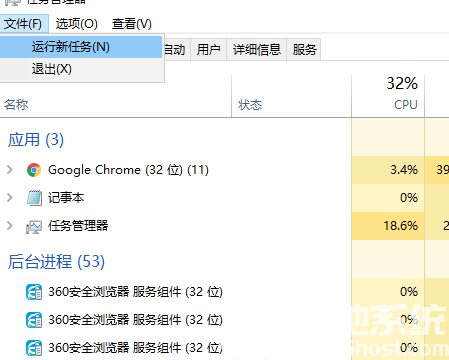Select the 任务管理器 process name
This screenshot has height=360, width=449.
point(78,226)
